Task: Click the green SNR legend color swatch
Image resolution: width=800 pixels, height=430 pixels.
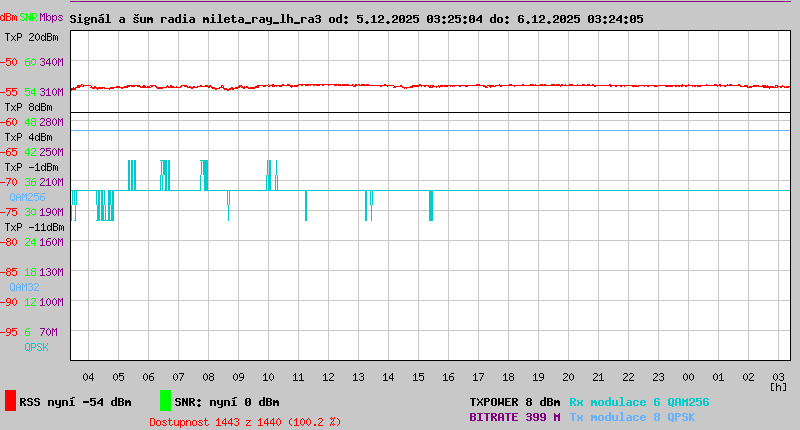Action: click(165, 401)
